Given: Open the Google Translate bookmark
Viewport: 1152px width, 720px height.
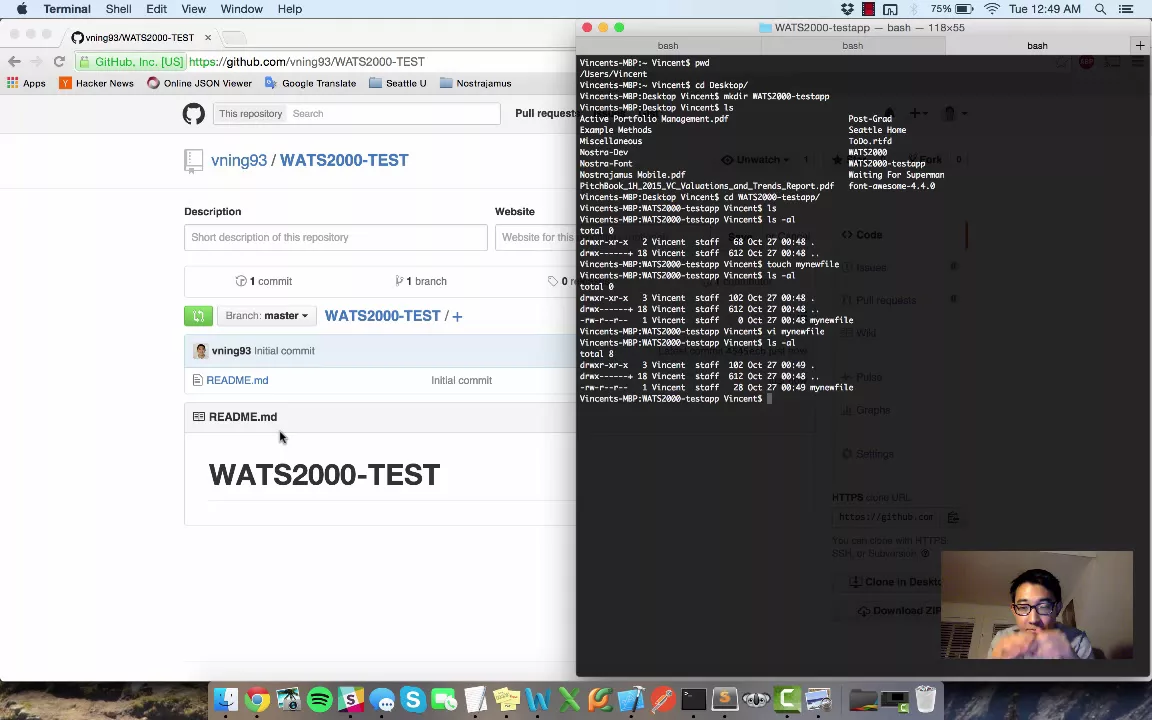Looking at the screenshot, I should (311, 83).
